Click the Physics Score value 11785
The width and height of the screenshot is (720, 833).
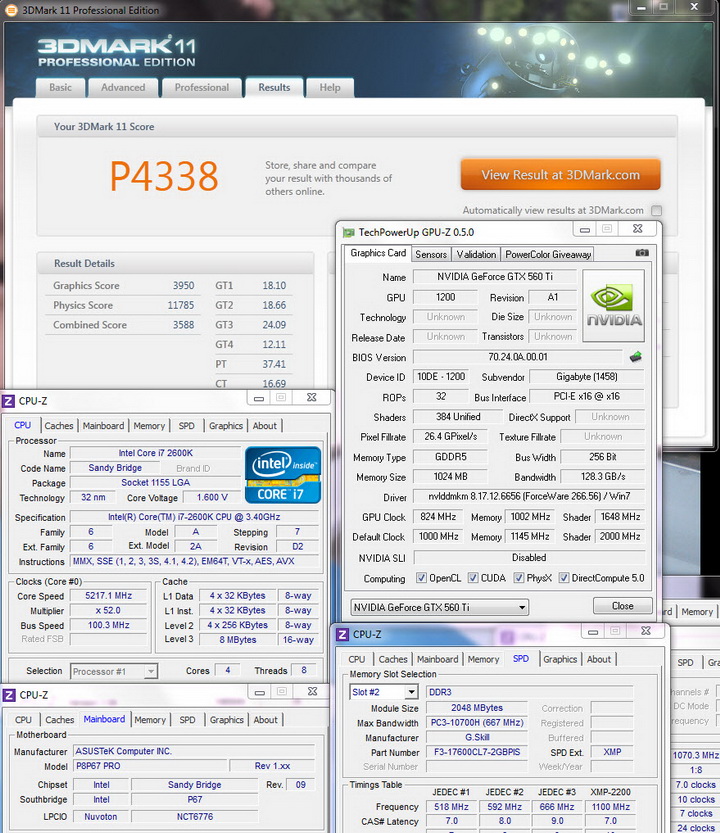pyautogui.click(x=181, y=305)
